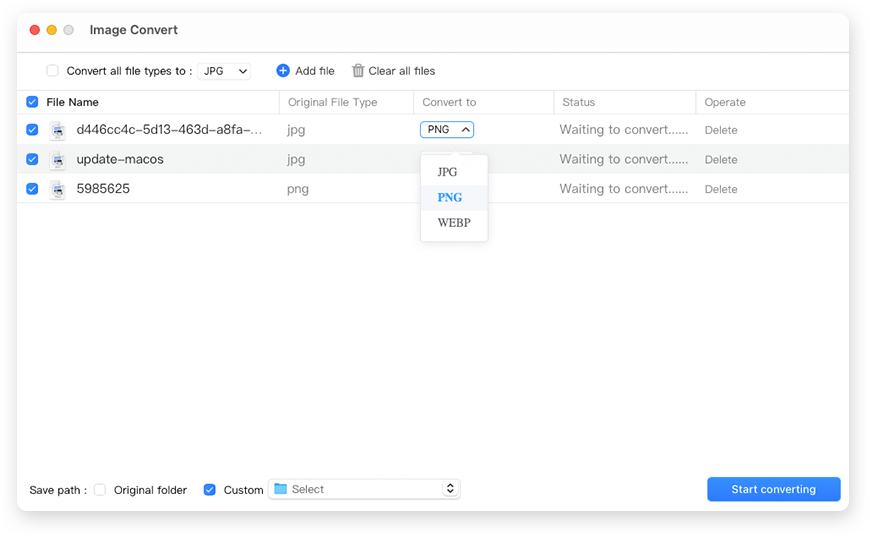Enable Convert all file types checkbox
870x536 pixels.
click(x=53, y=71)
